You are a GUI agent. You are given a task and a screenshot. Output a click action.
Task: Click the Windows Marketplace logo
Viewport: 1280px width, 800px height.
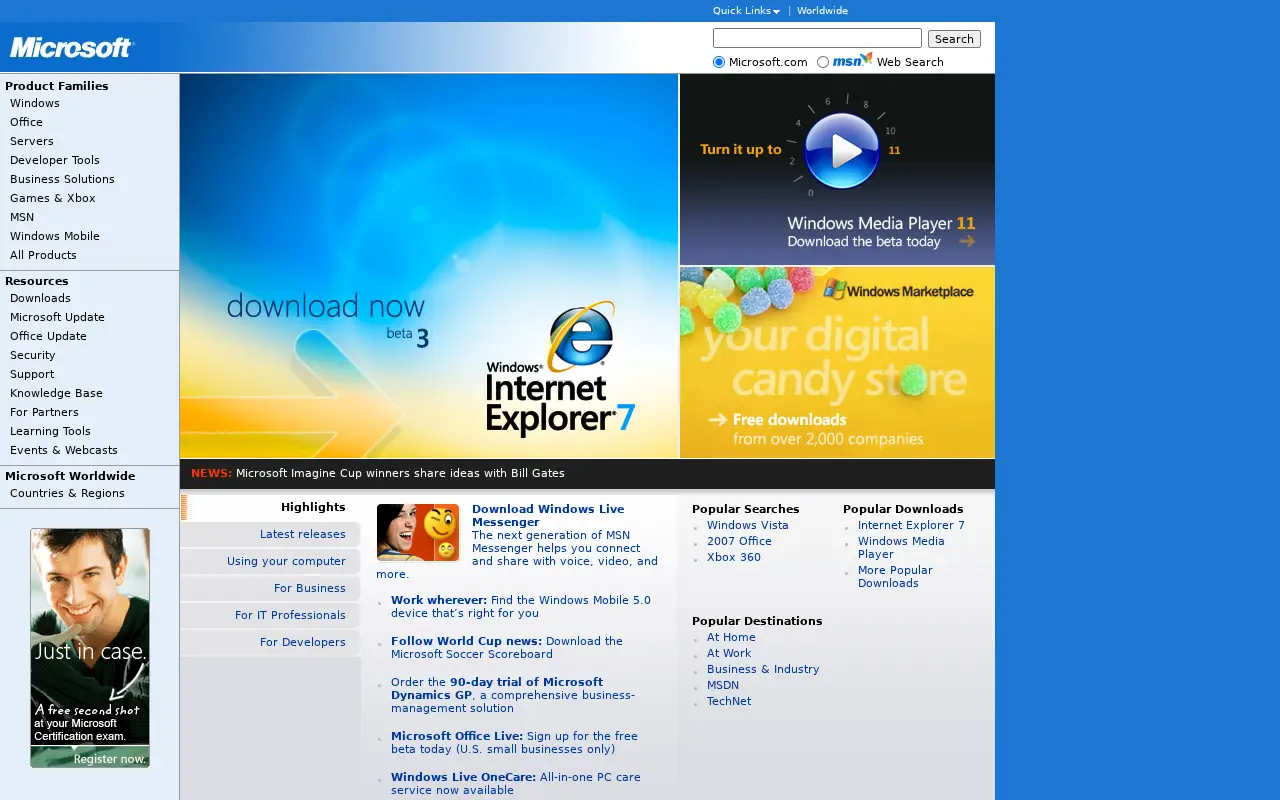[x=898, y=290]
